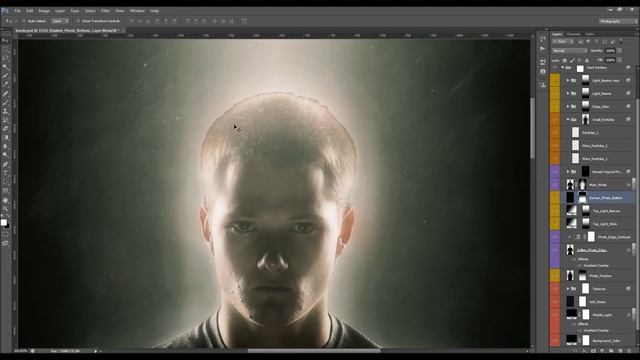Enable Auto-Select checkbox
This screenshot has height=360, width=640.
click(24, 21)
